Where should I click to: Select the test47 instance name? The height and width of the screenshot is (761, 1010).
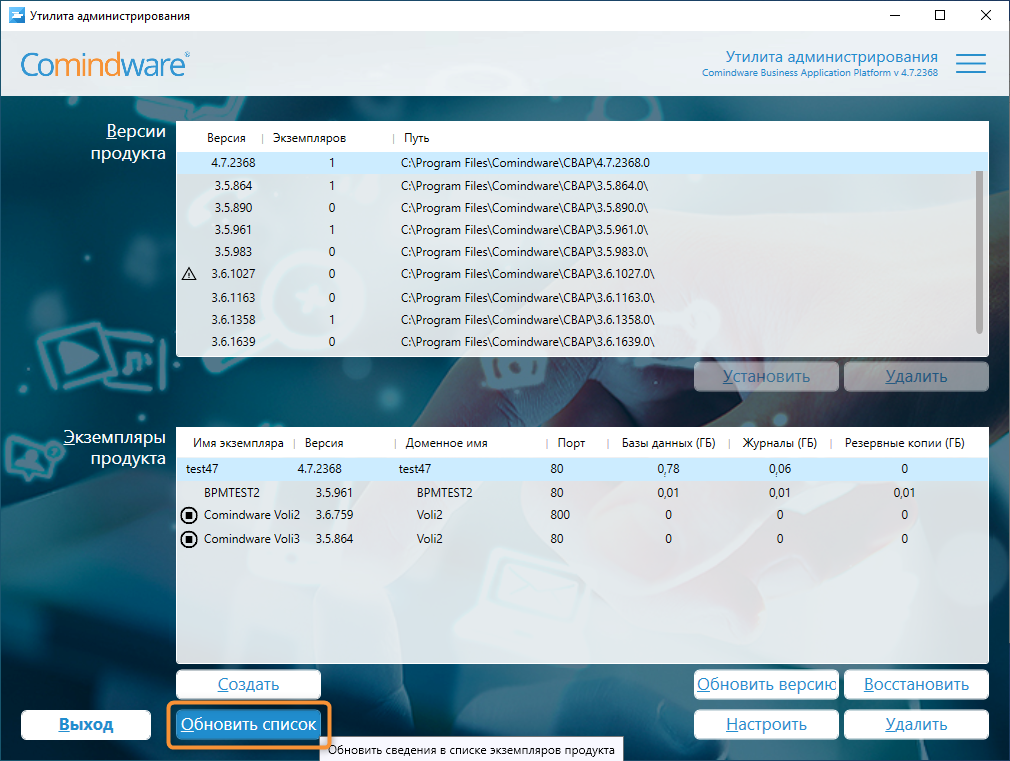point(202,469)
